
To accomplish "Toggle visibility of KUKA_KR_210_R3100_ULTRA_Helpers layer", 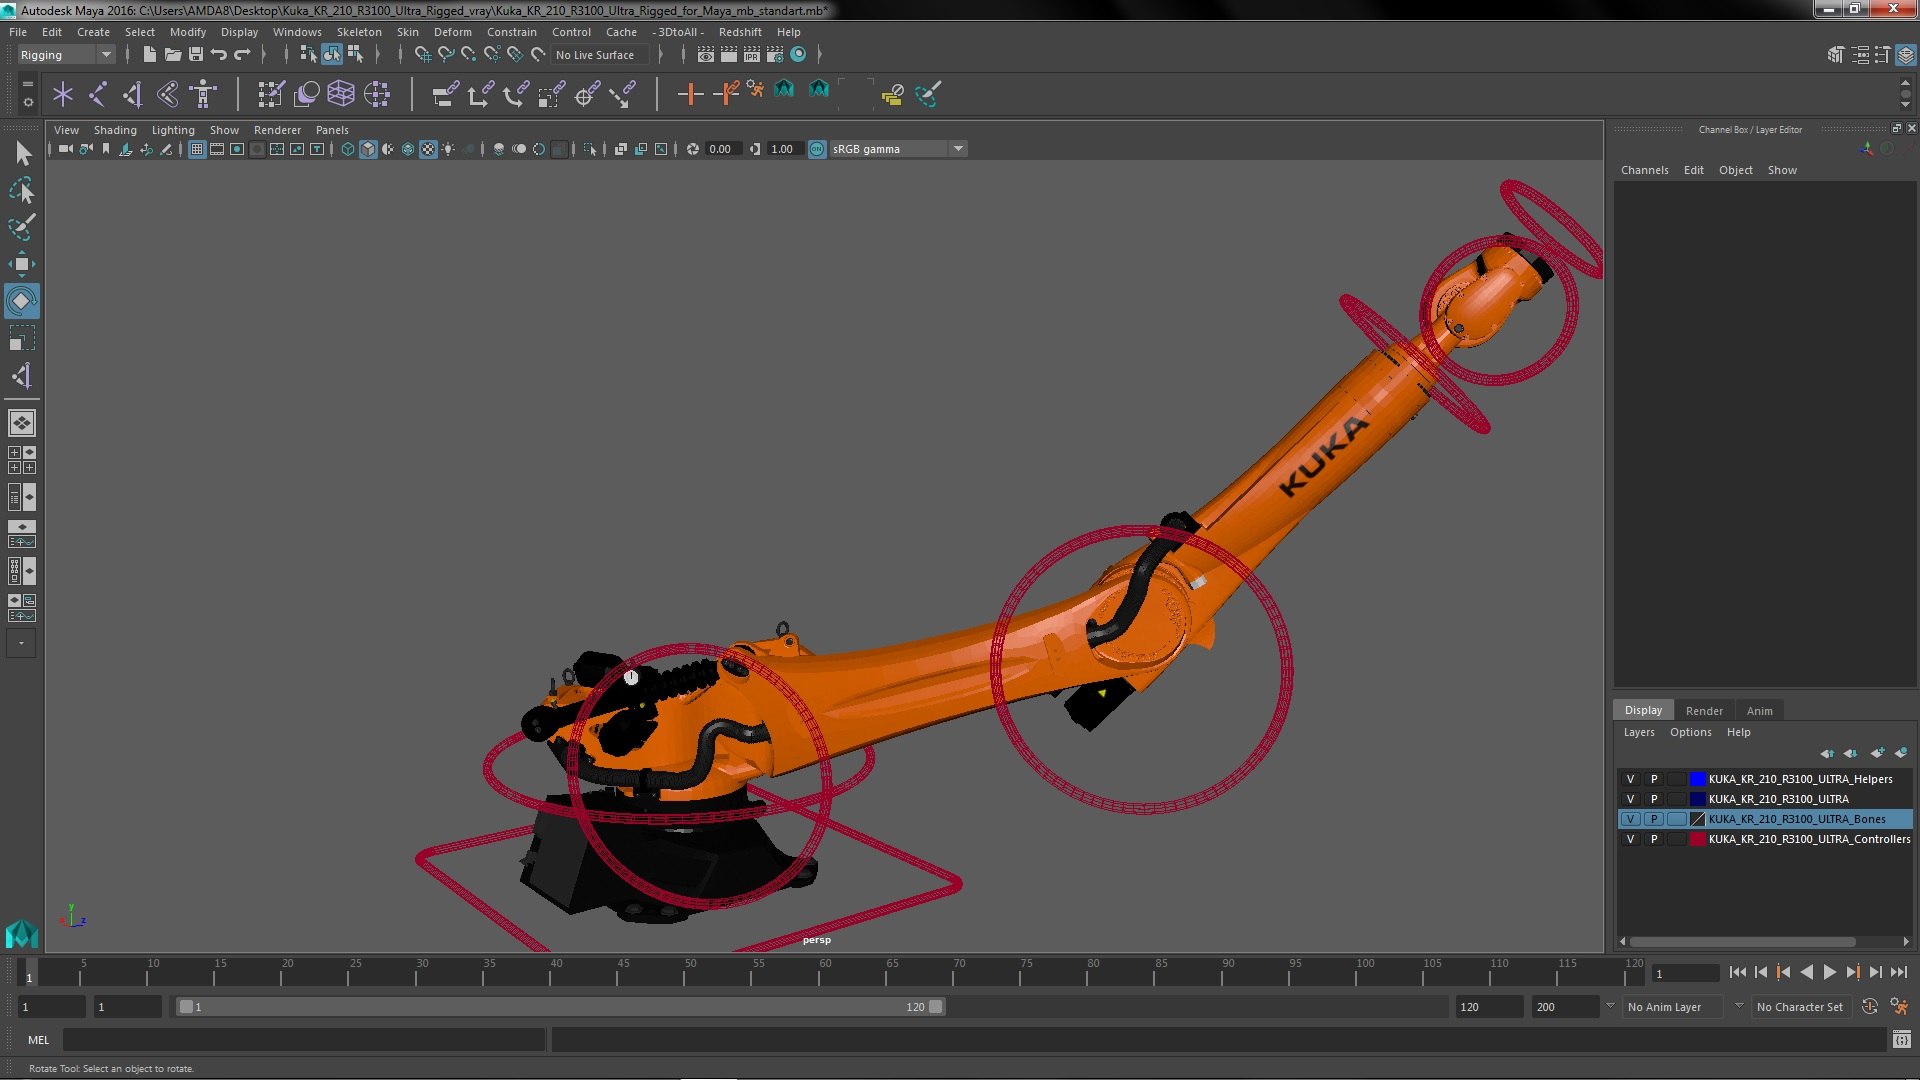I will tap(1630, 779).
